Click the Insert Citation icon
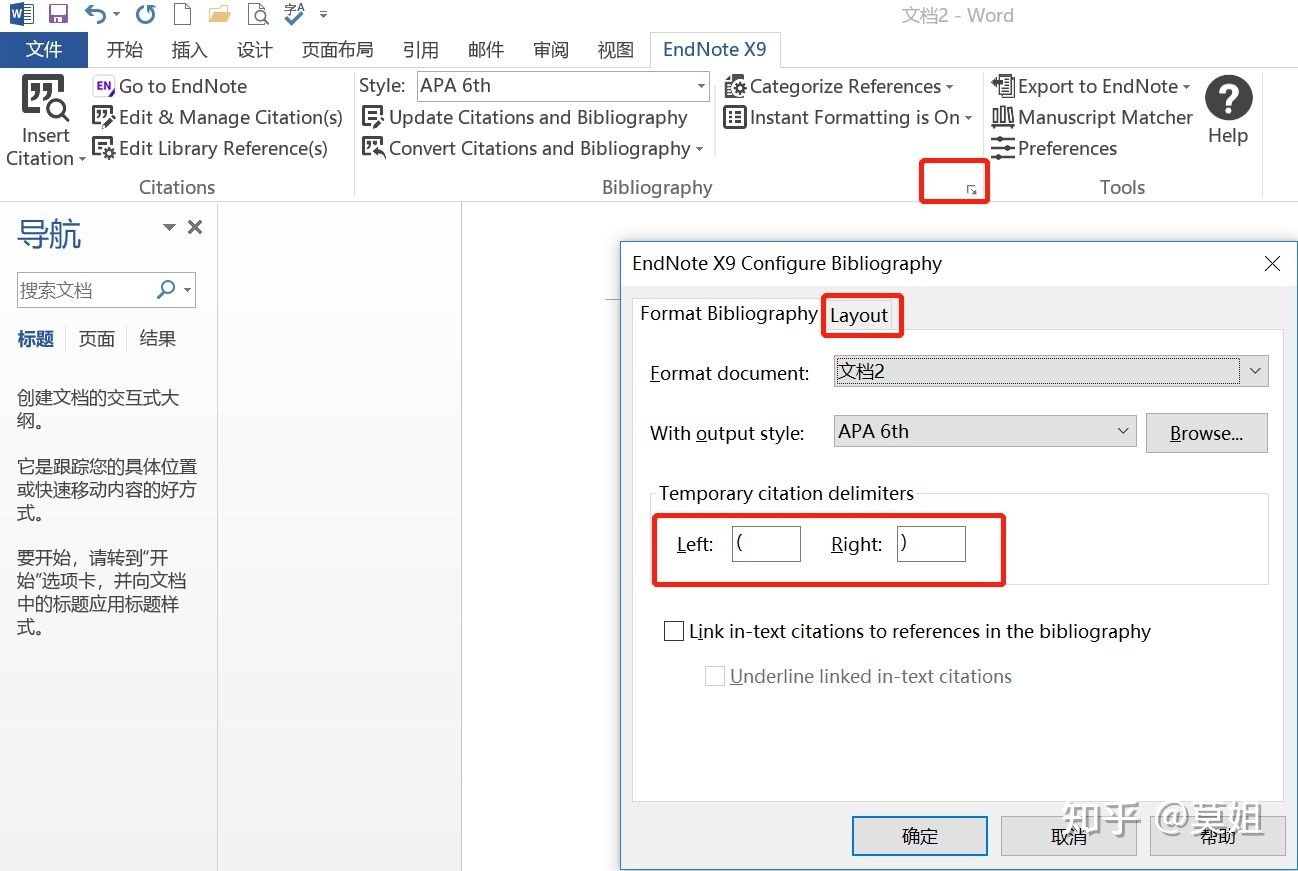The height and width of the screenshot is (871, 1298). tap(45, 98)
